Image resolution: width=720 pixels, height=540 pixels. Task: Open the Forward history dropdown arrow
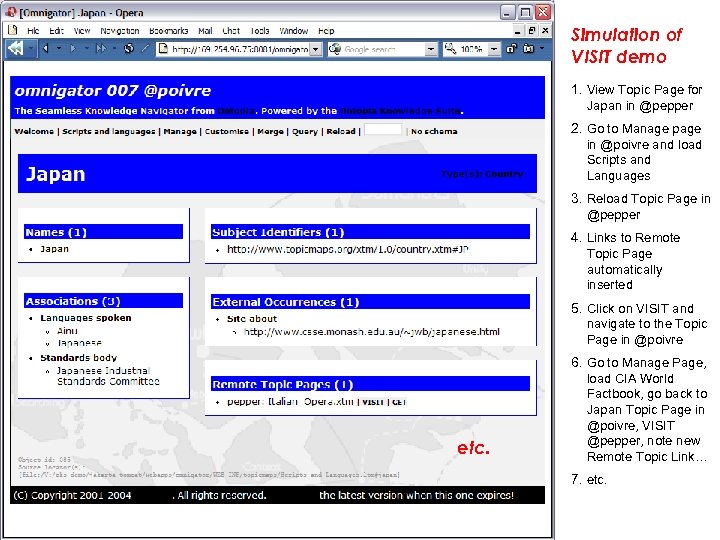coord(86,48)
